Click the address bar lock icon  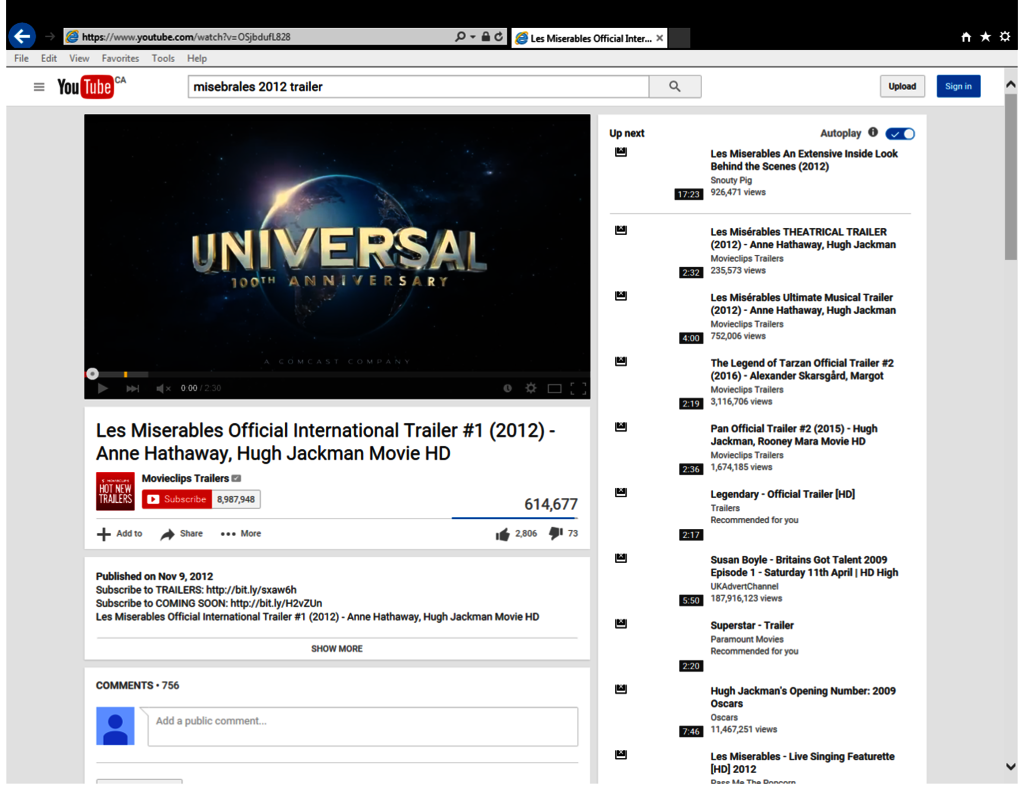485,37
